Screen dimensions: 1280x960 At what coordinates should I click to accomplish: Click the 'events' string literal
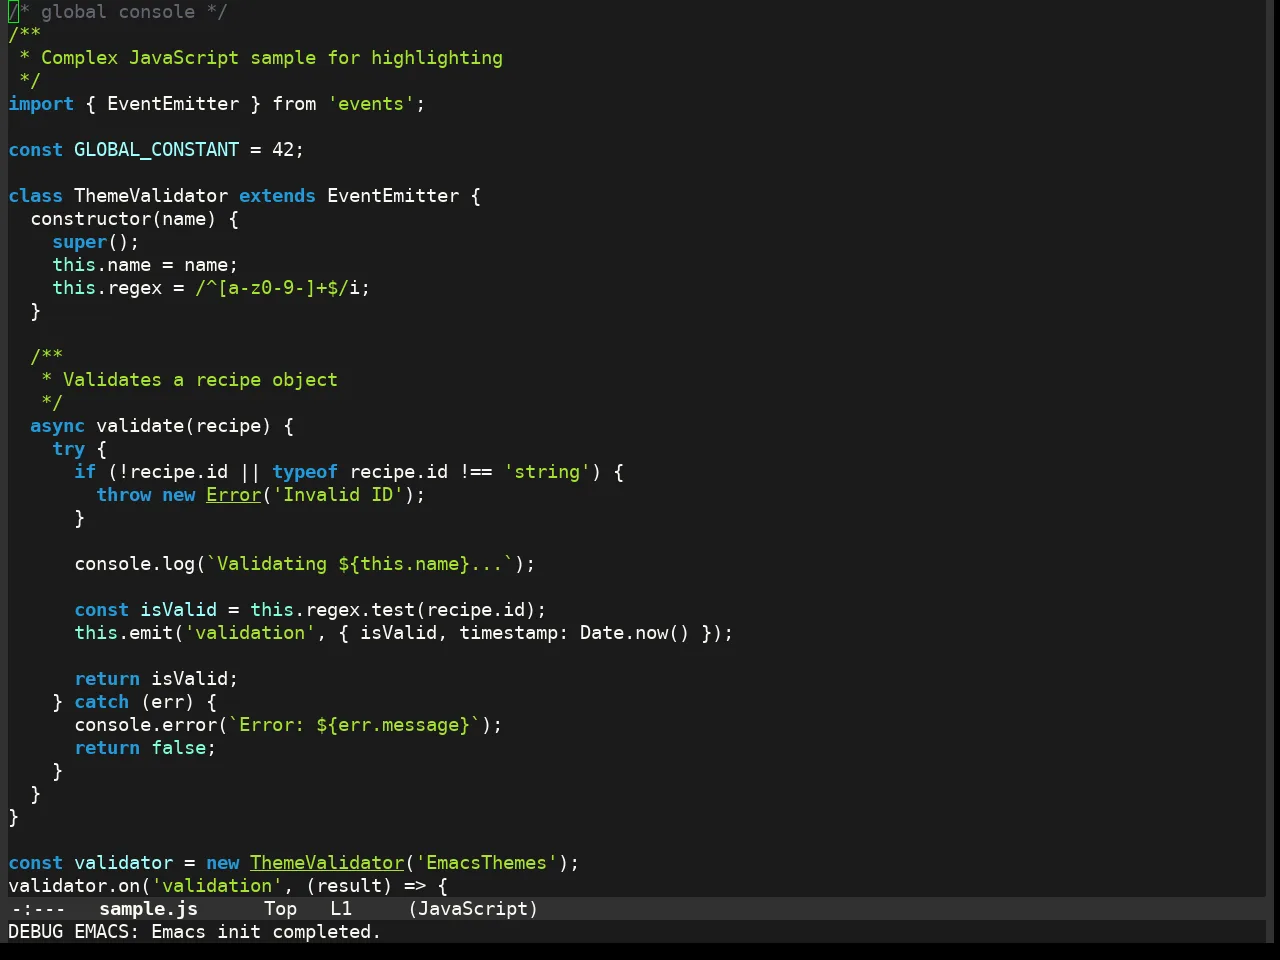[371, 104]
